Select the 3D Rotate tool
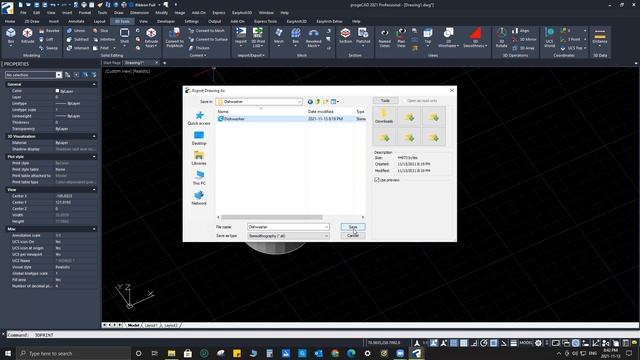This screenshot has width=640, height=360. 502,38
